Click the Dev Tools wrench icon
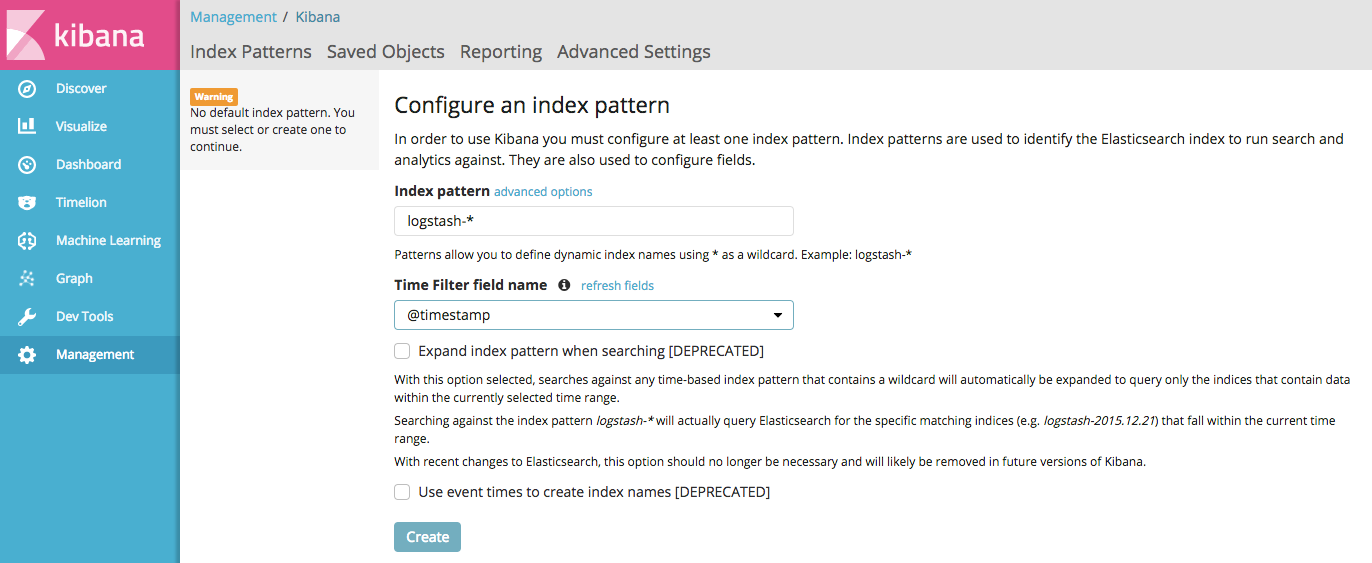 pyautogui.click(x=27, y=317)
